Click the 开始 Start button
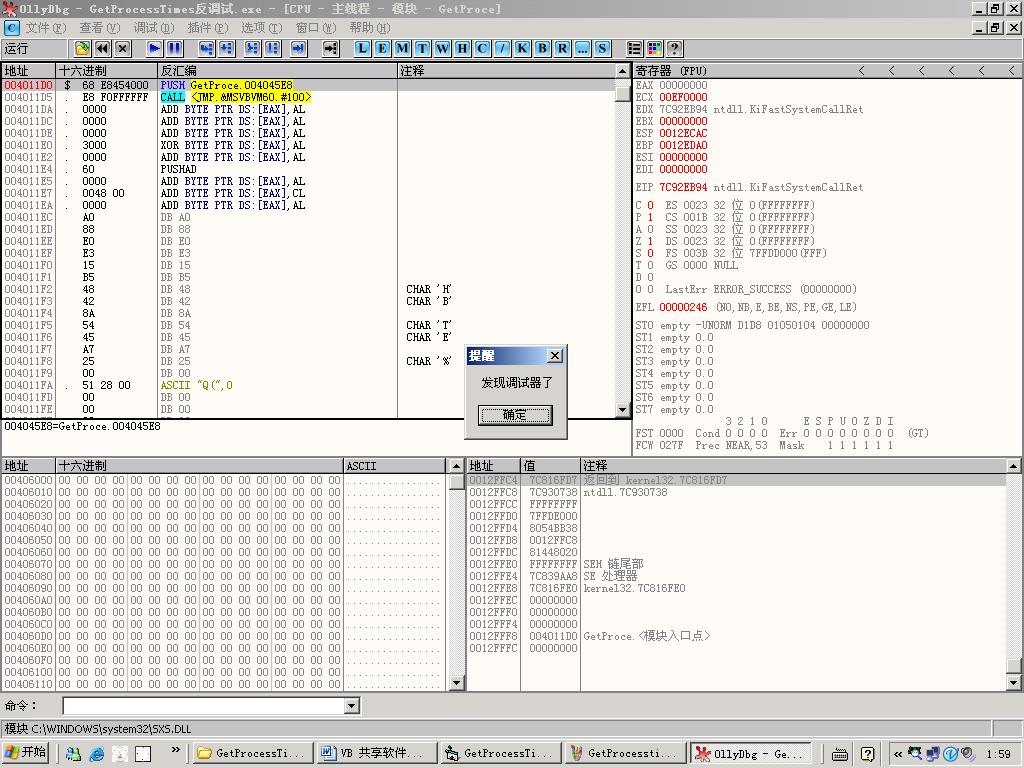Image resolution: width=1024 pixels, height=768 pixels. coord(26,752)
